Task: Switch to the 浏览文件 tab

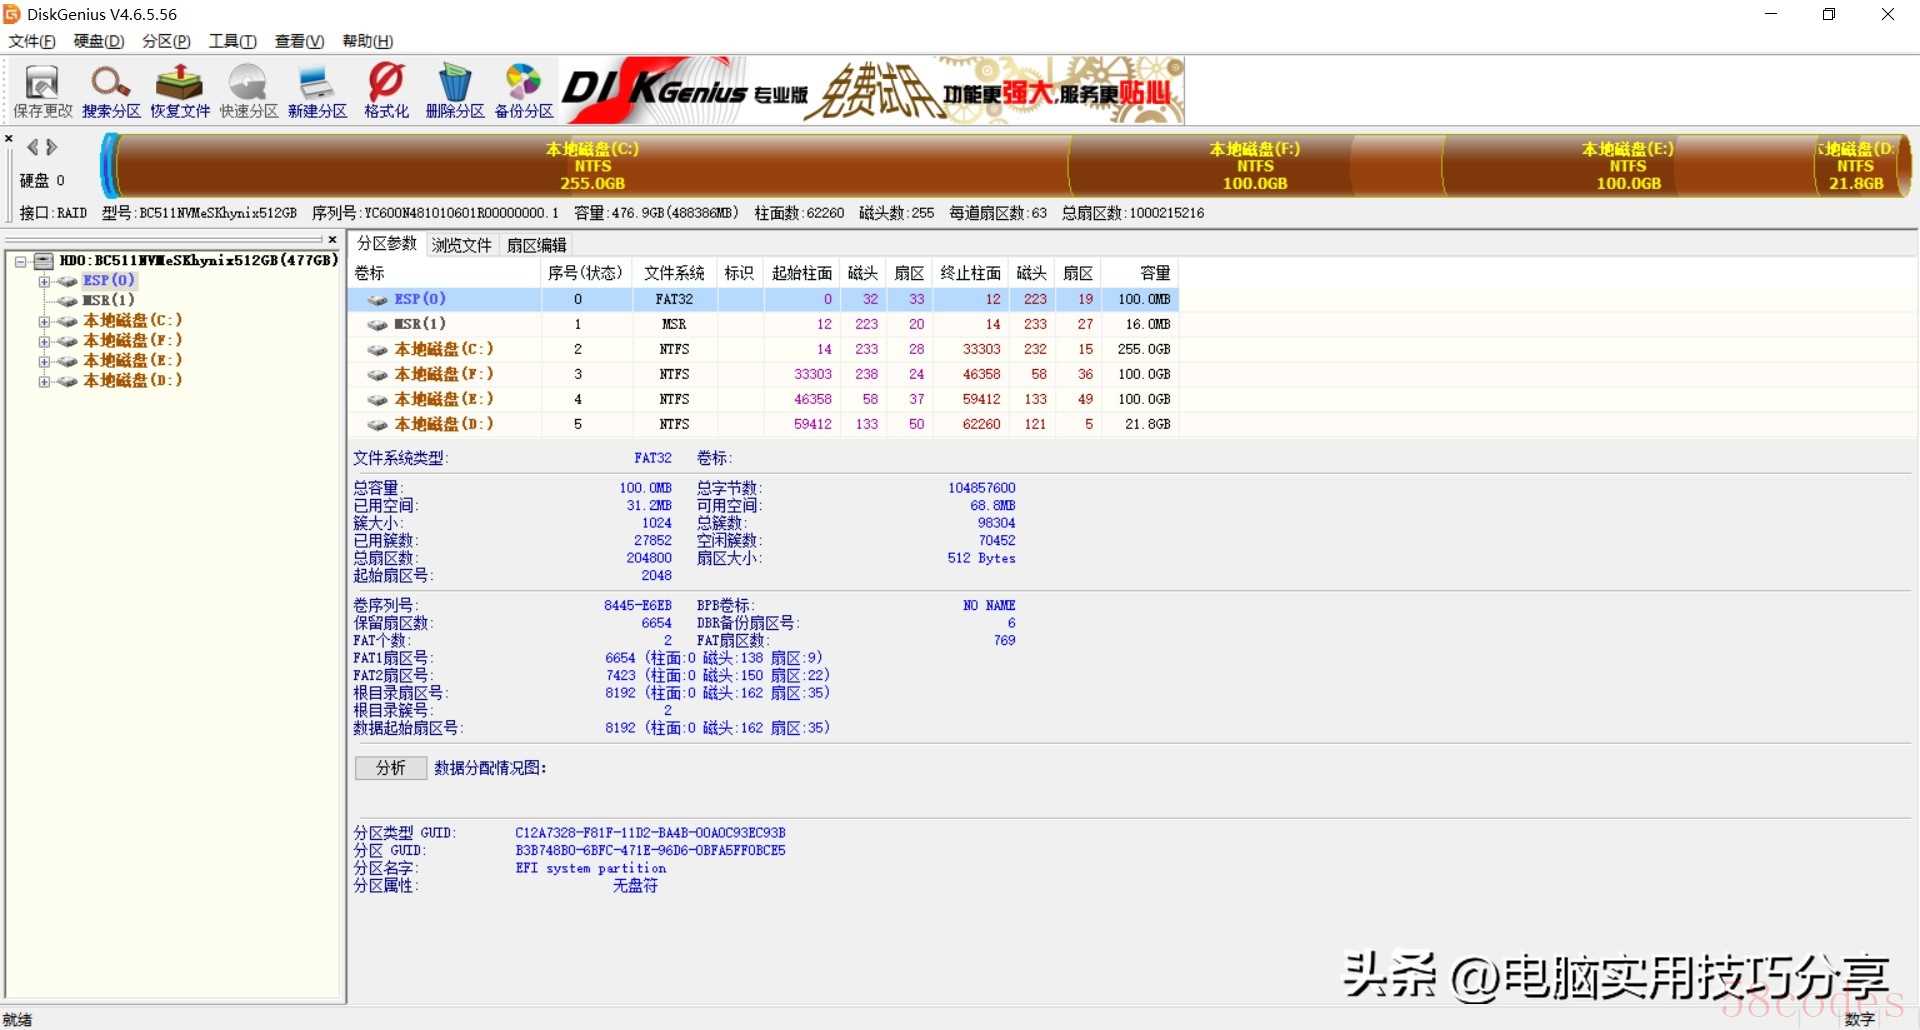Action: (462, 245)
